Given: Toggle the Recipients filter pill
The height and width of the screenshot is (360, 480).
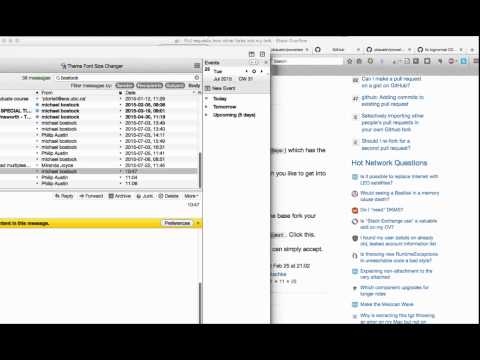Looking at the screenshot, I should tap(149, 86).
